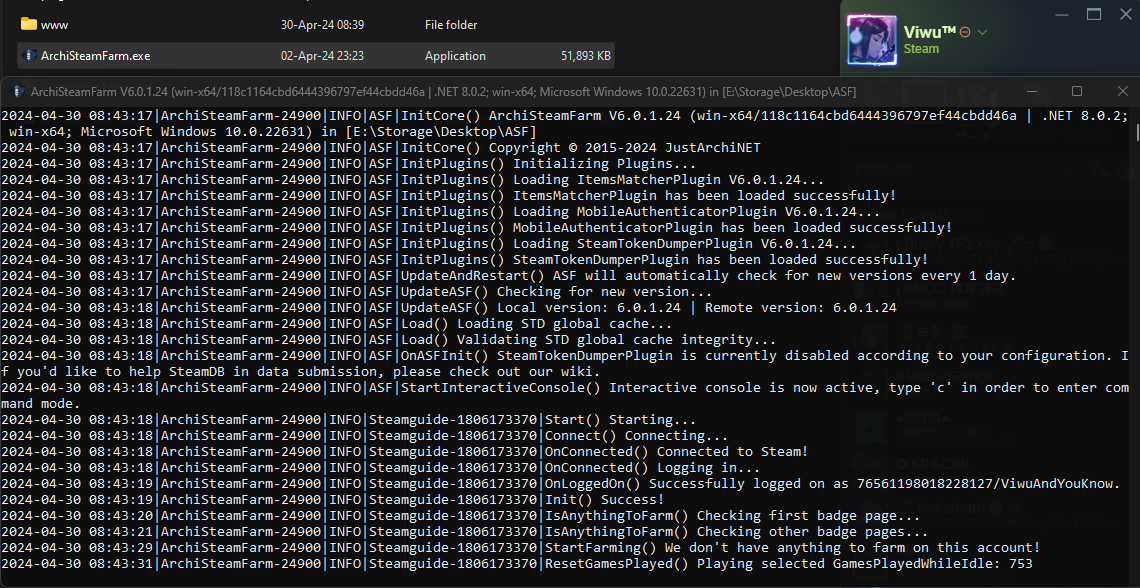Click log line 'Successfully logged on as 76561198018228127'
Image resolution: width=1140 pixels, height=588 pixels.
click(x=561, y=484)
